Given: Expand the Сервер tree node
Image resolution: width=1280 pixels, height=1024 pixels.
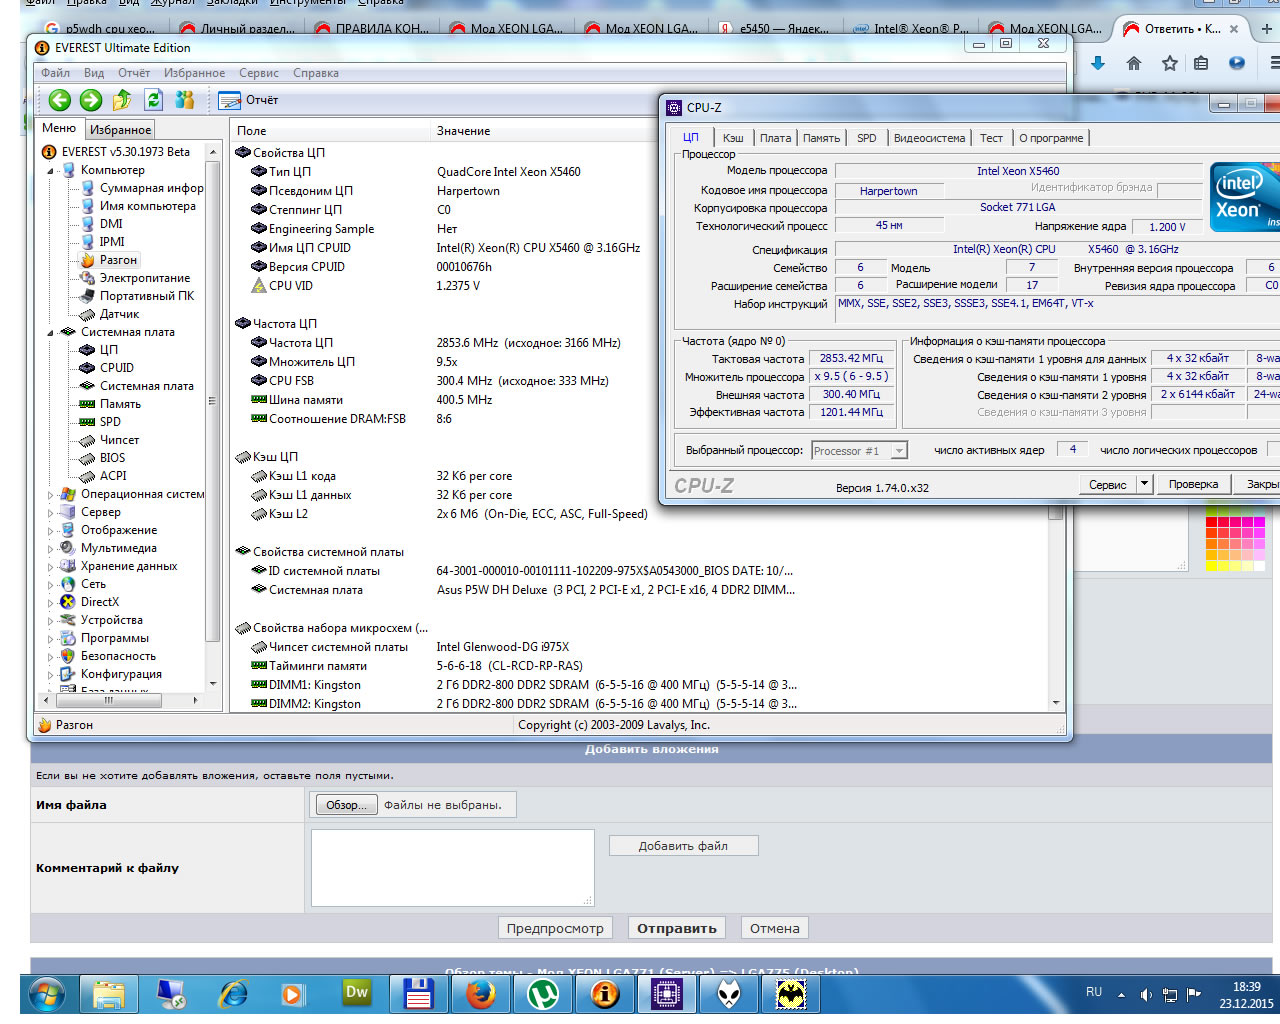Looking at the screenshot, I should click(x=51, y=513).
